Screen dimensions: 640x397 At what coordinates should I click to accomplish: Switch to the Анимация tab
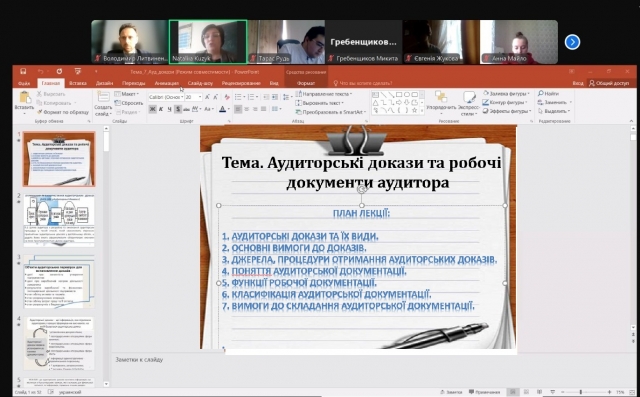coord(167,83)
